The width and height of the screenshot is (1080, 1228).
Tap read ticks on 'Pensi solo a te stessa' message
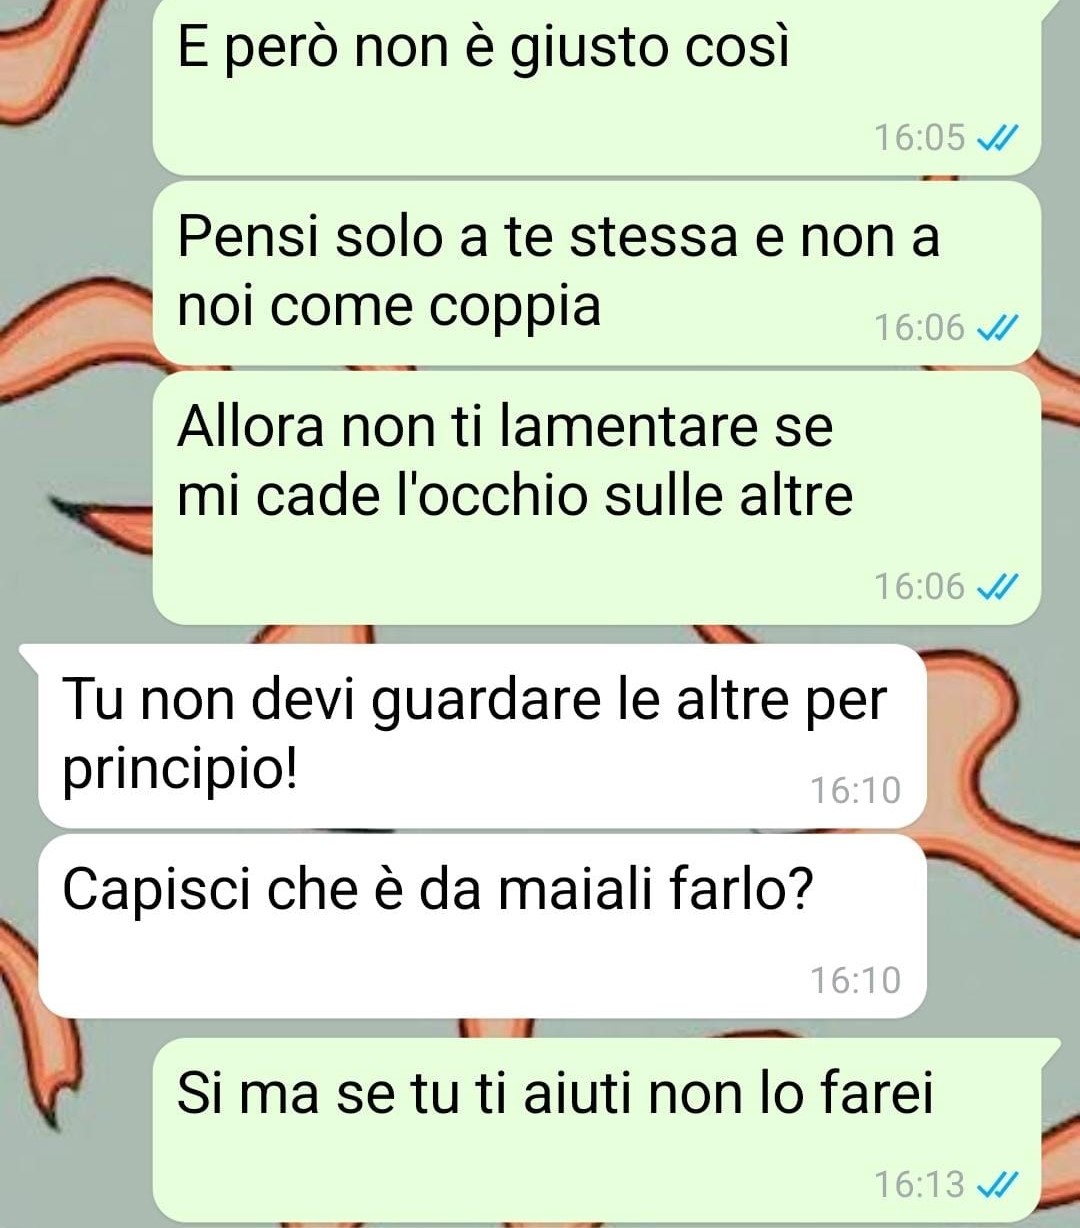(996, 327)
